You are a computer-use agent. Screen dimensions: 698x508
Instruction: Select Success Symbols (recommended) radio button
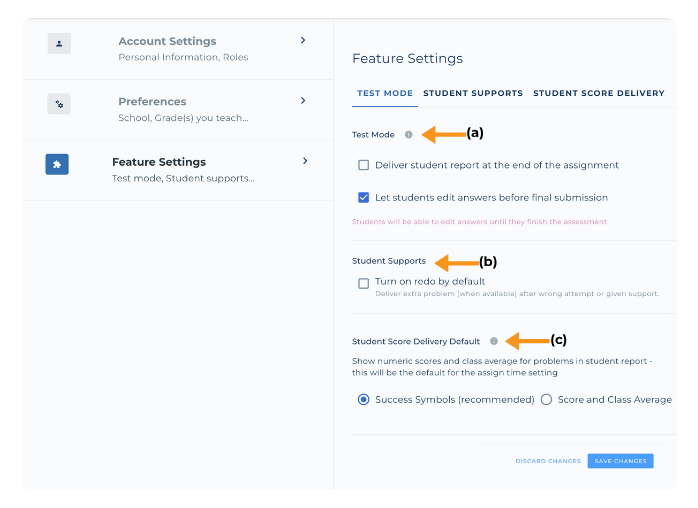click(x=364, y=399)
